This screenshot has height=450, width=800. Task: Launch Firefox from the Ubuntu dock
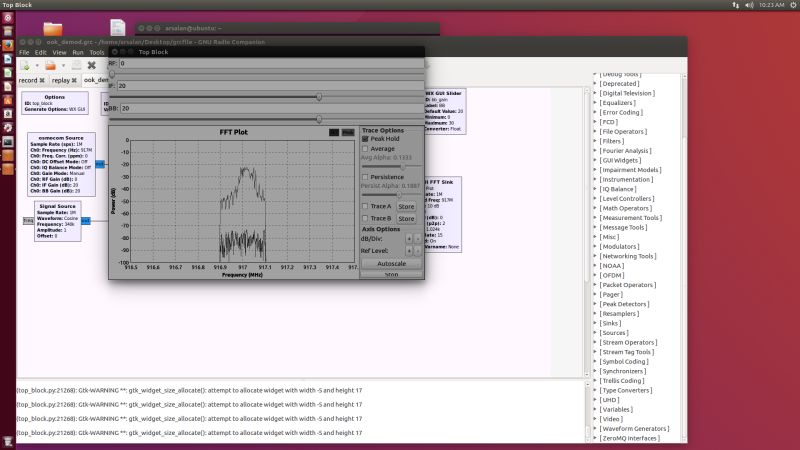pos(8,45)
